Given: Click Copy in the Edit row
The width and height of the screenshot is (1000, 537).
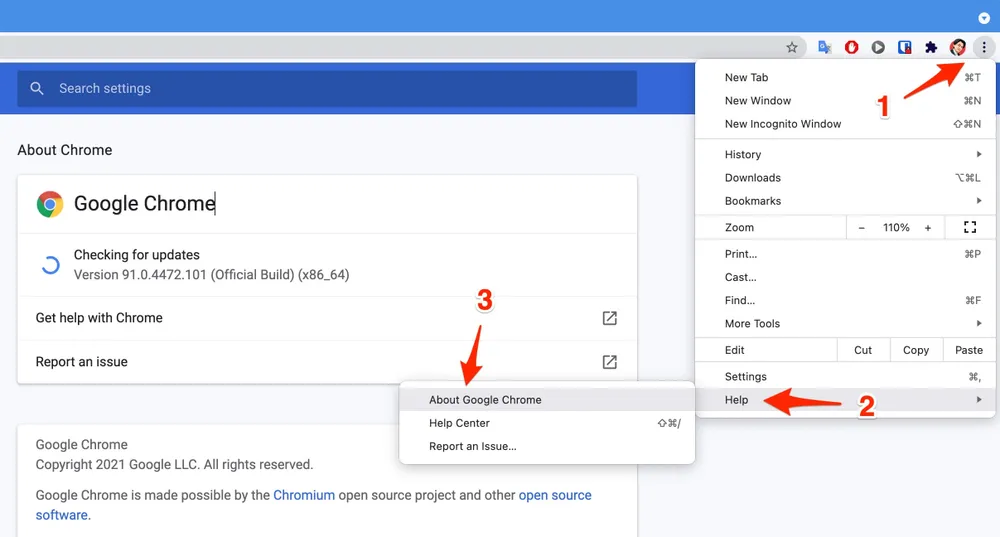Looking at the screenshot, I should pos(916,350).
